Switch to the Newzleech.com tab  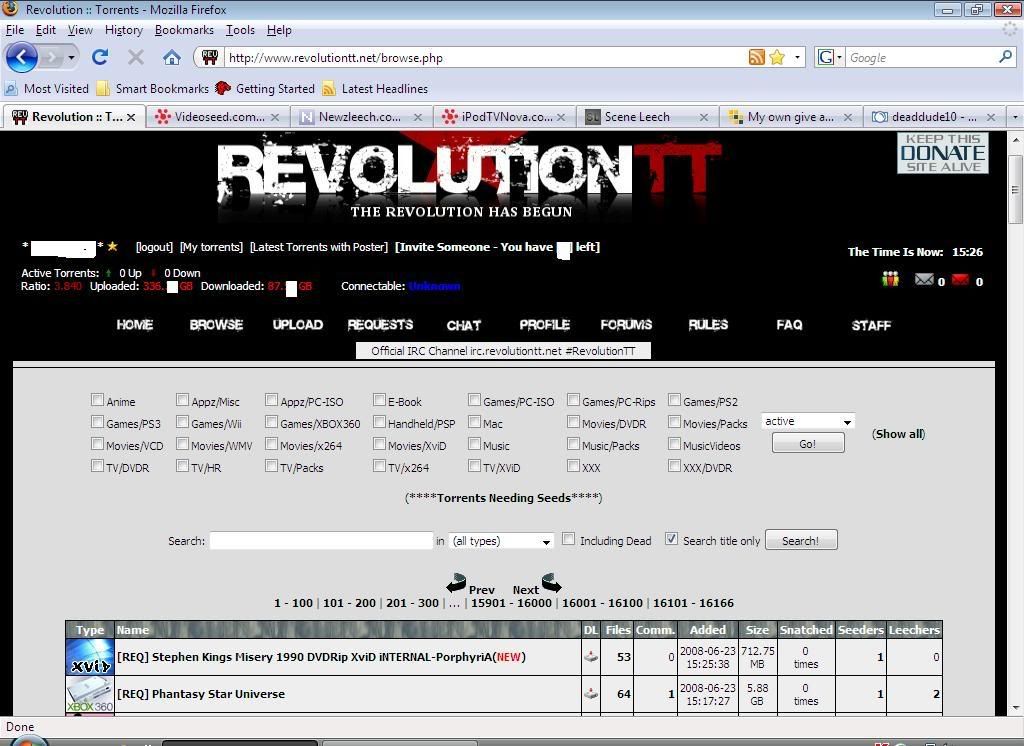pyautogui.click(x=360, y=117)
